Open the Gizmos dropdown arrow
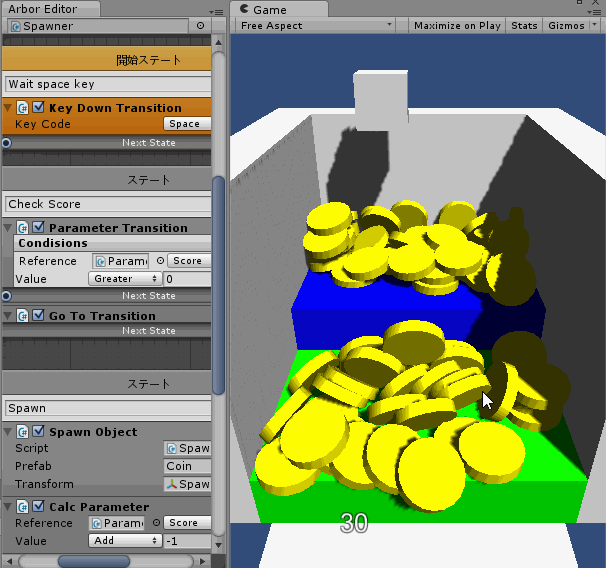The image size is (606, 568). (594, 25)
